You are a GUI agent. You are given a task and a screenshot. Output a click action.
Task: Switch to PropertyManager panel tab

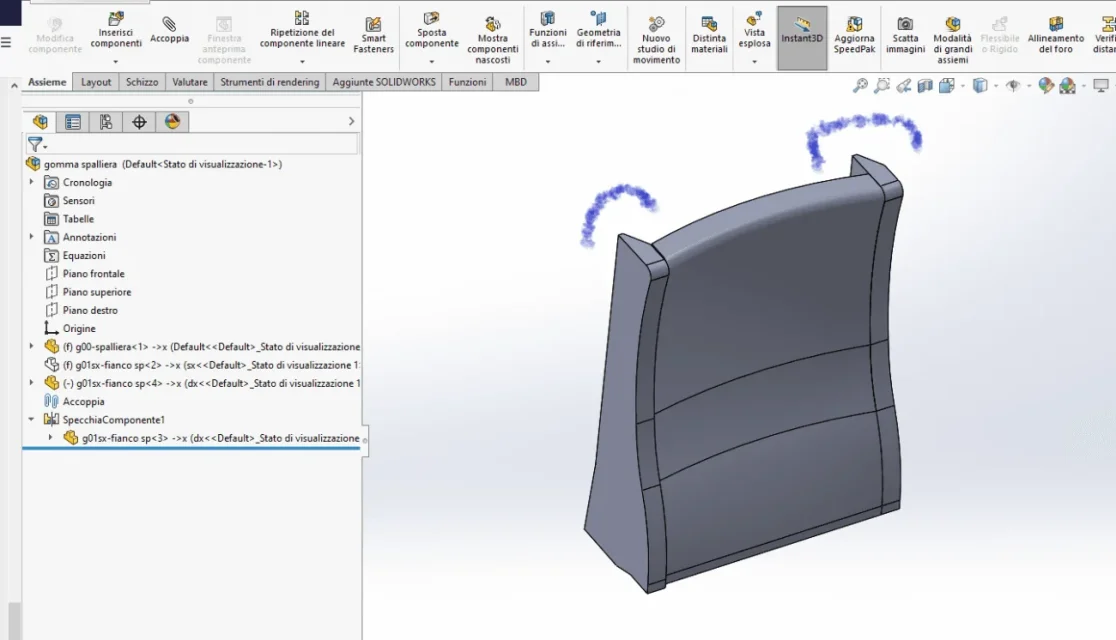pyautogui.click(x=73, y=122)
